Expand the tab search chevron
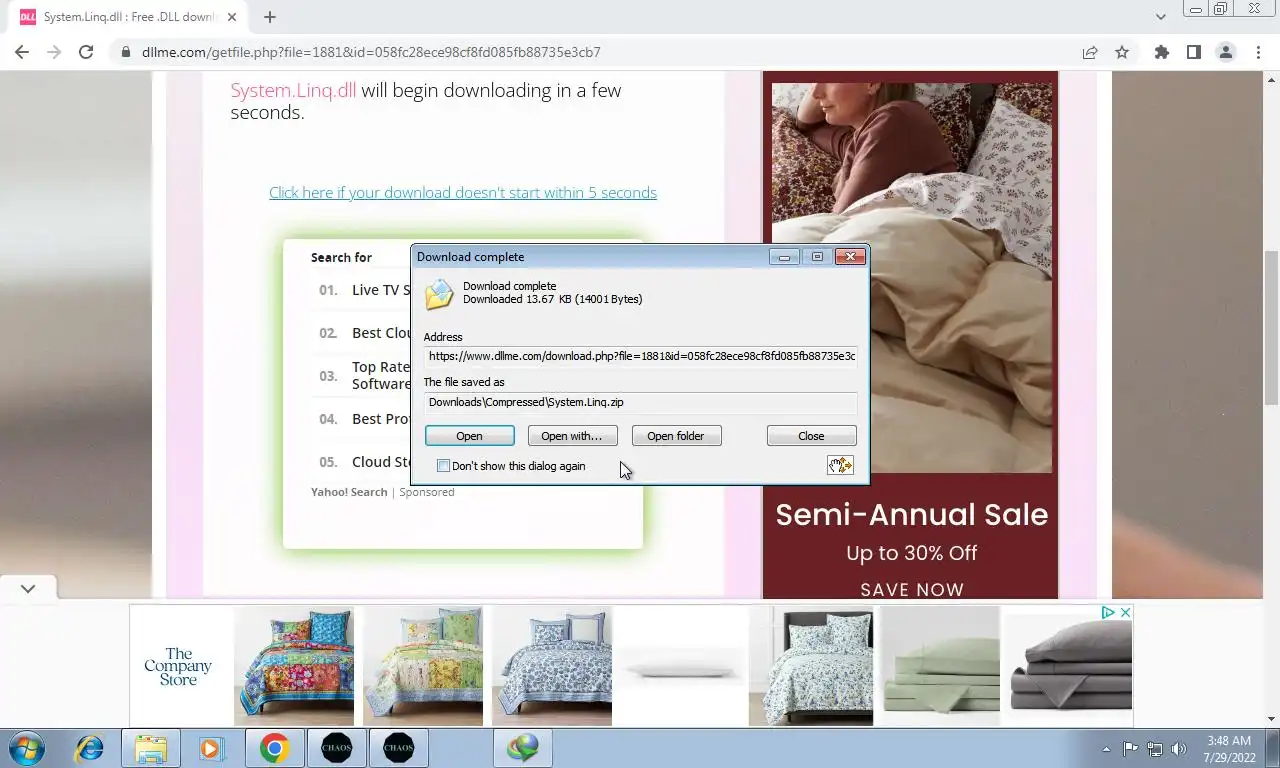1280x768 pixels. click(x=1160, y=17)
